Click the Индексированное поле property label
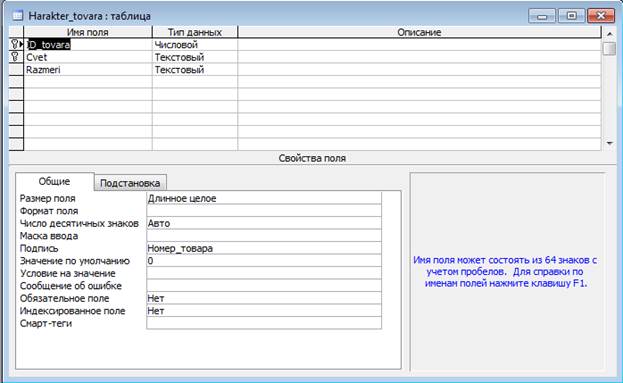Viewport: 623px width, 383px height. pyautogui.click(x=72, y=311)
